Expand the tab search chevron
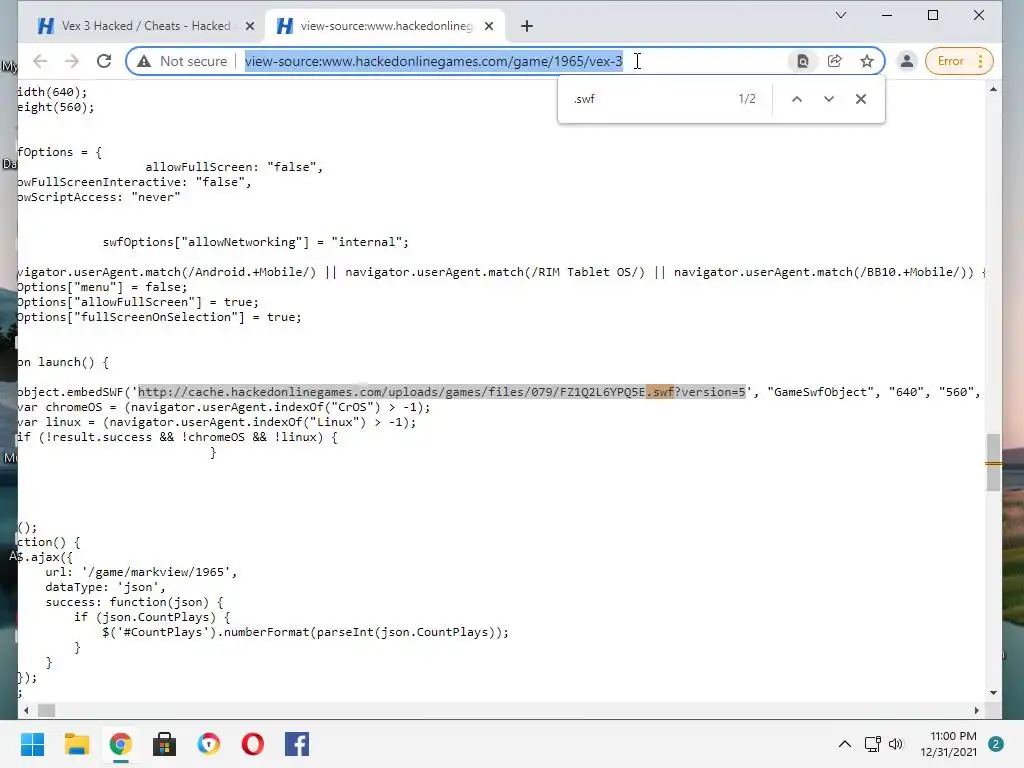The width and height of the screenshot is (1024, 768). (841, 15)
